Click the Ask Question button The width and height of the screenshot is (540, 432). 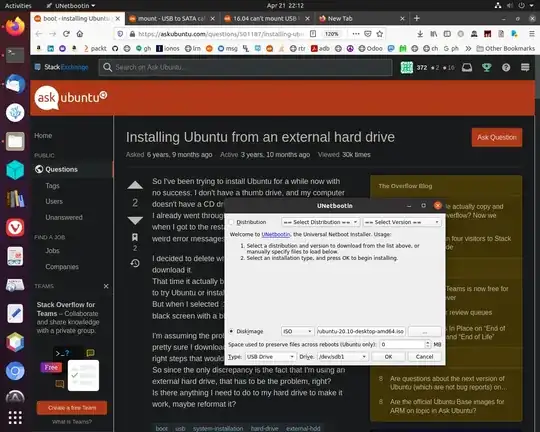pyautogui.click(x=497, y=137)
